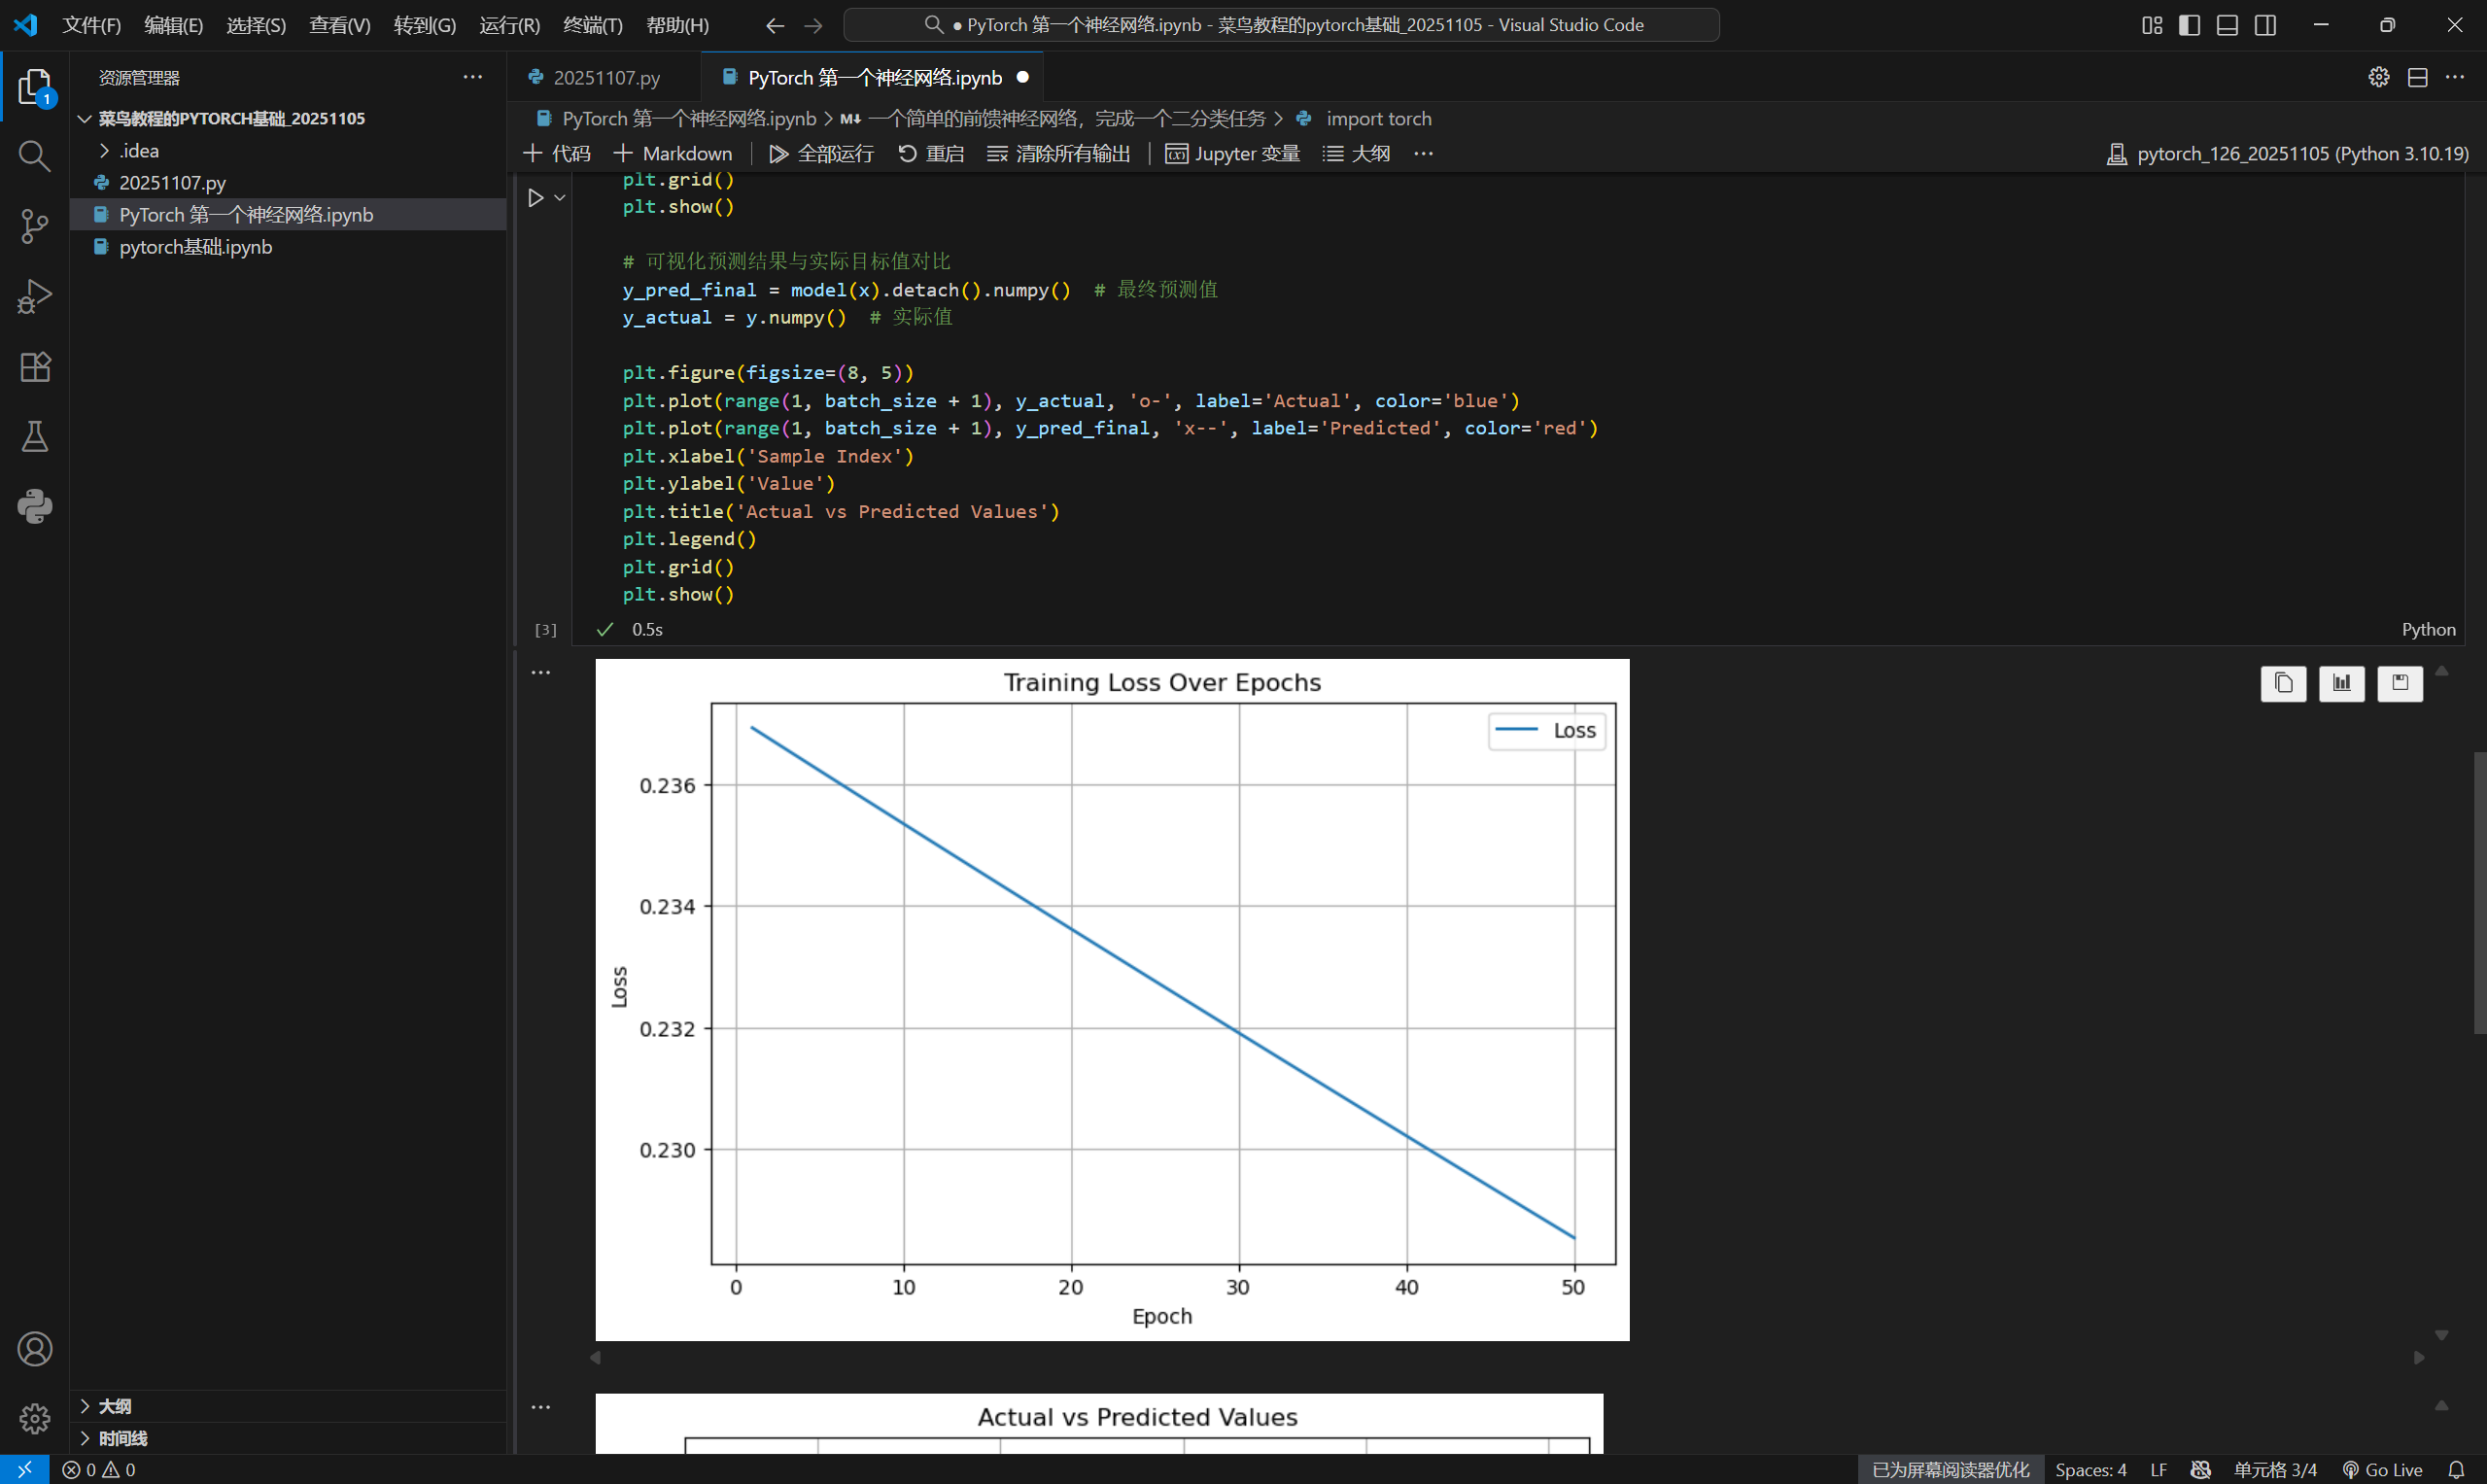
Task: Split the editor with the layout icon
Action: coord(2417,77)
